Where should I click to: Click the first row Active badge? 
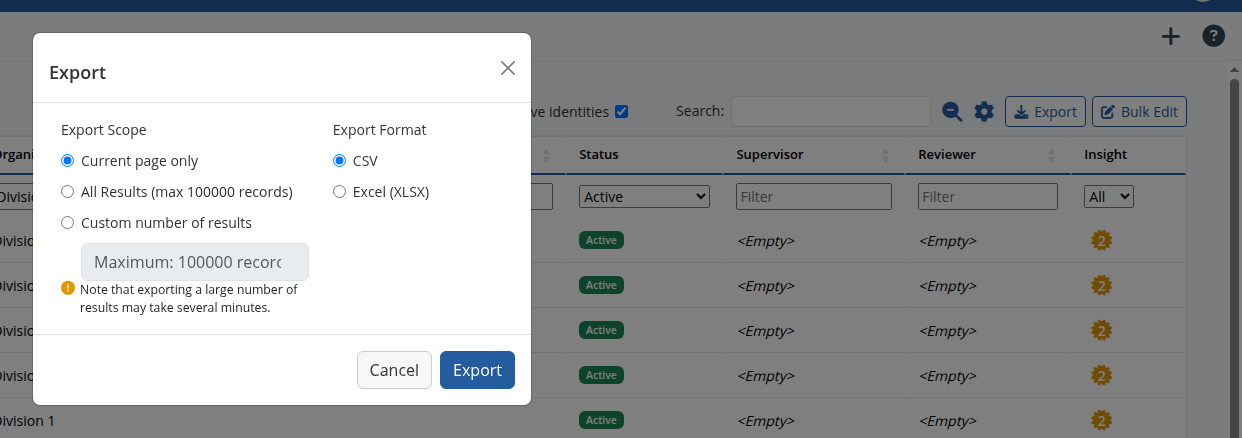(x=601, y=240)
